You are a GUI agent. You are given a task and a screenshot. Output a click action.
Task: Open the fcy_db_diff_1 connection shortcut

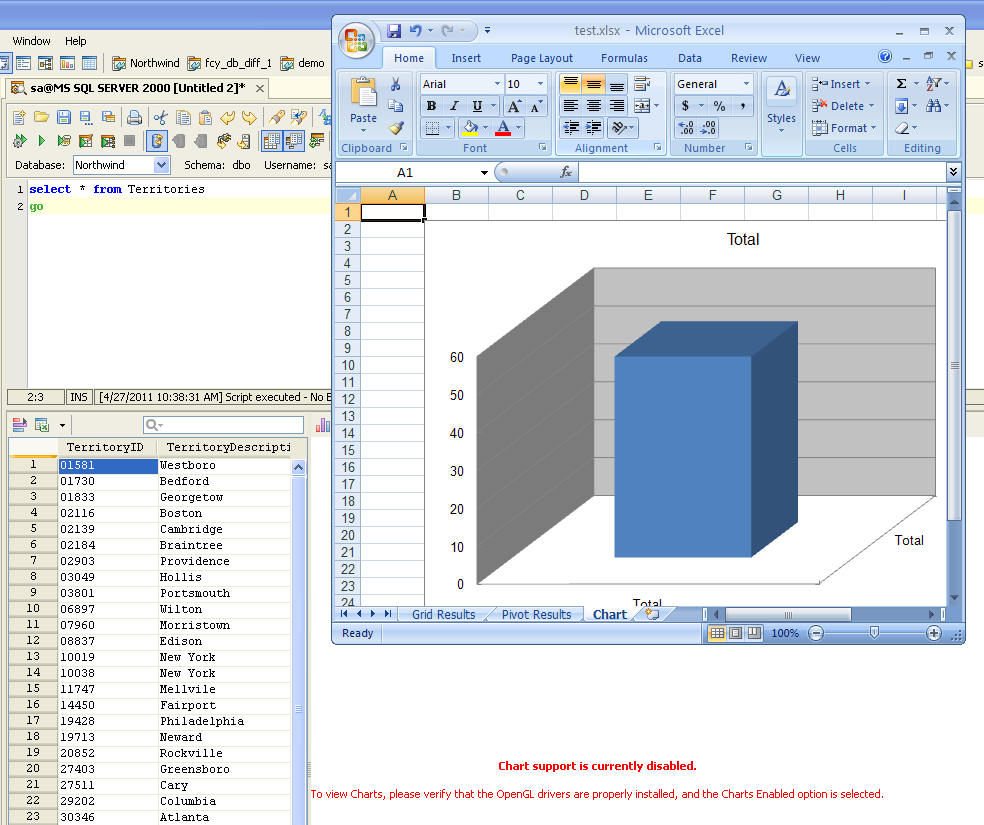click(229, 63)
